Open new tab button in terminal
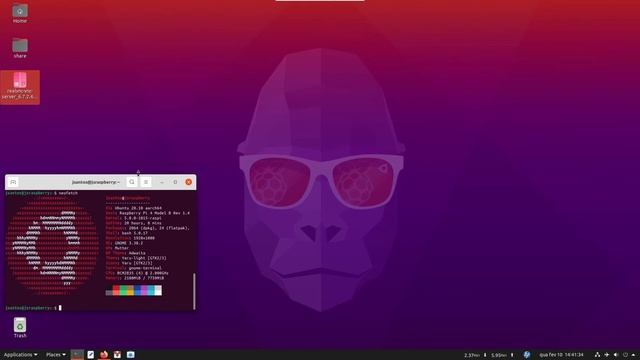 point(13,182)
